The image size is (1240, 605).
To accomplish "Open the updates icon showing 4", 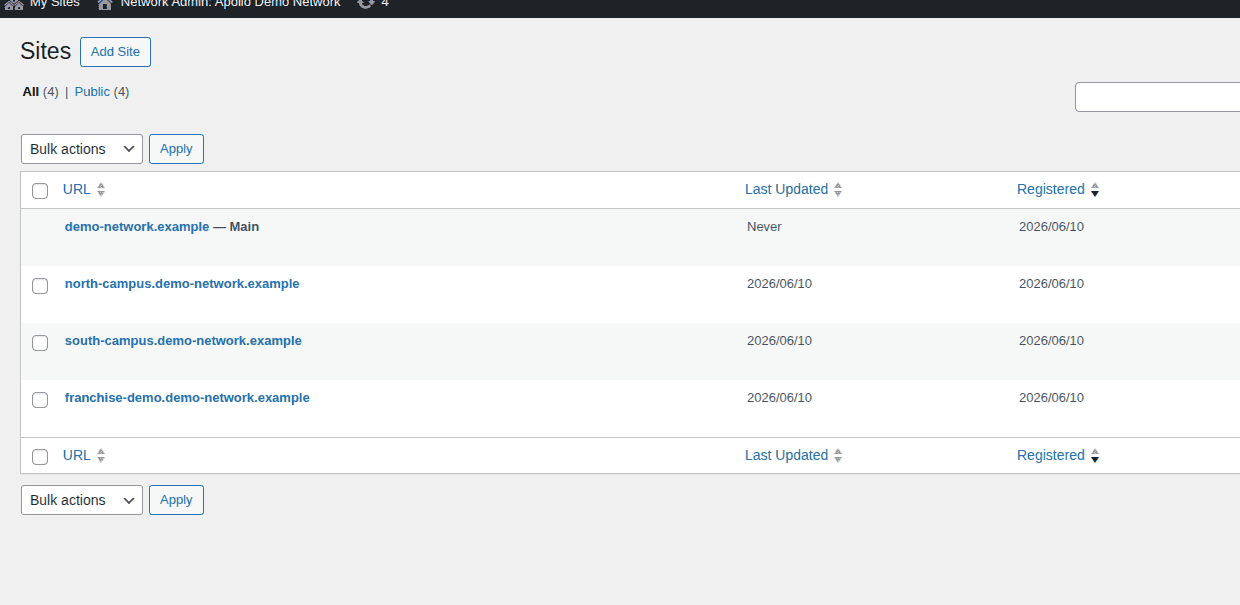I will [x=366, y=4].
